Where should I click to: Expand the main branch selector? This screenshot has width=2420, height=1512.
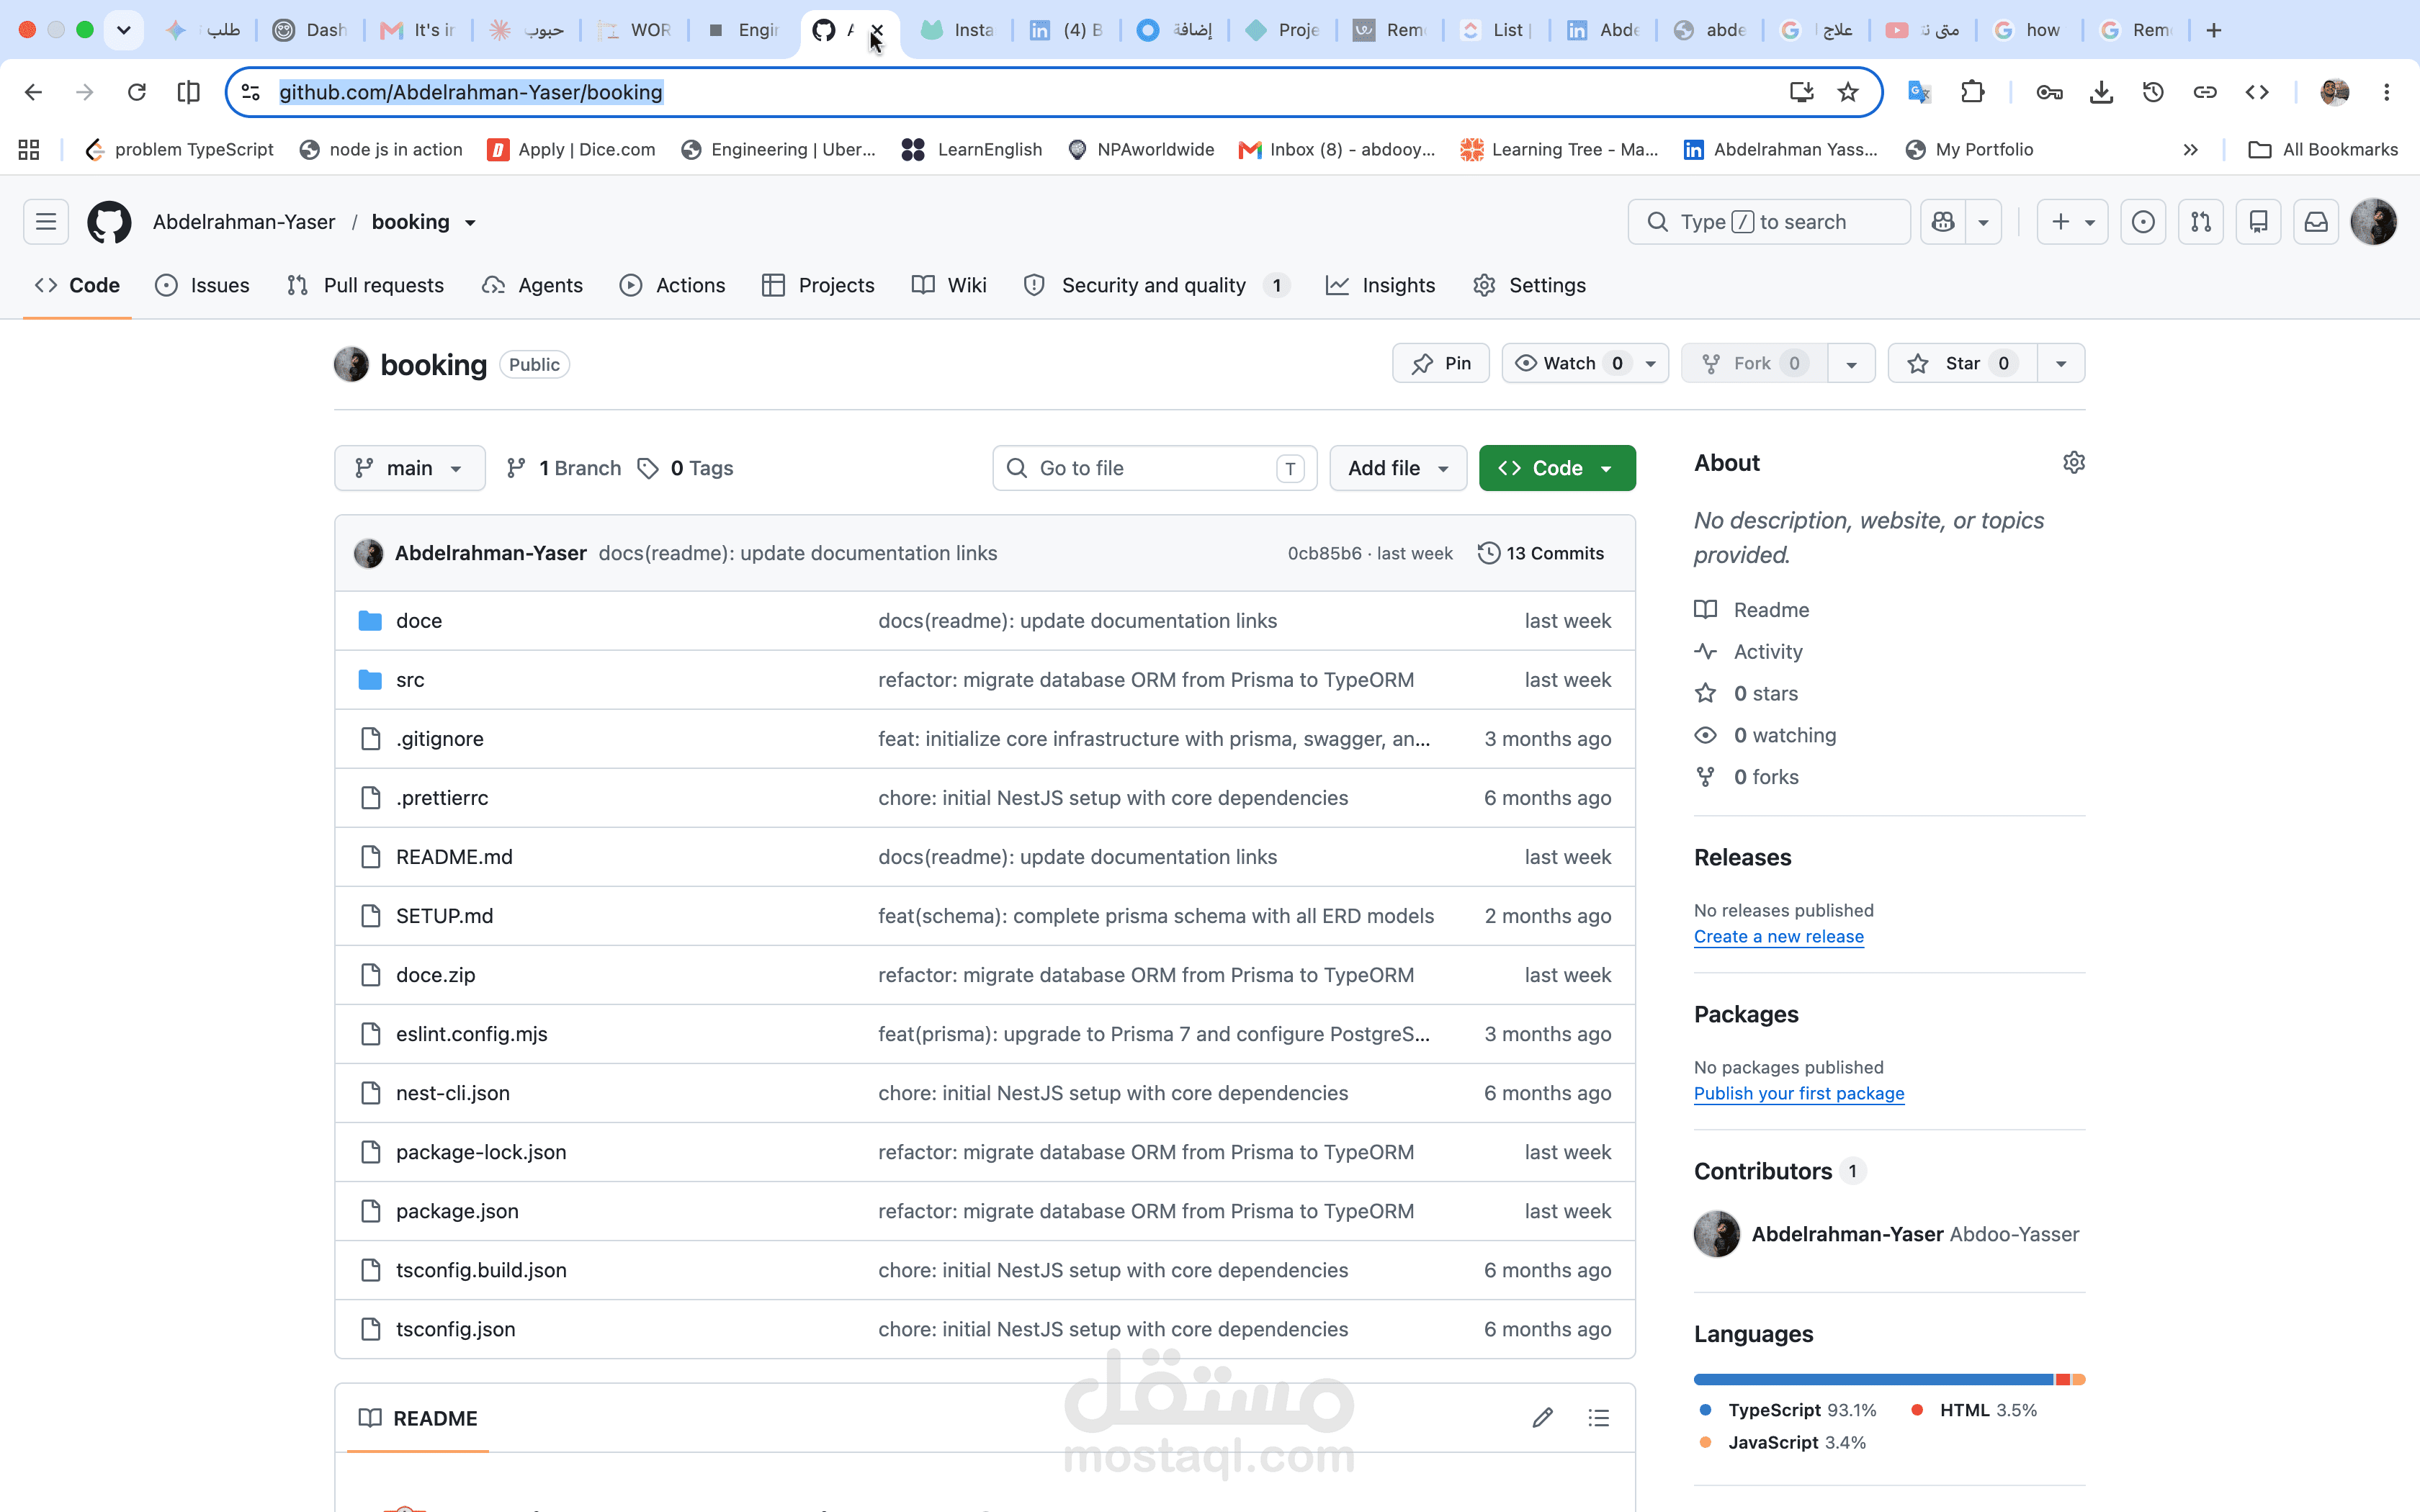[410, 468]
